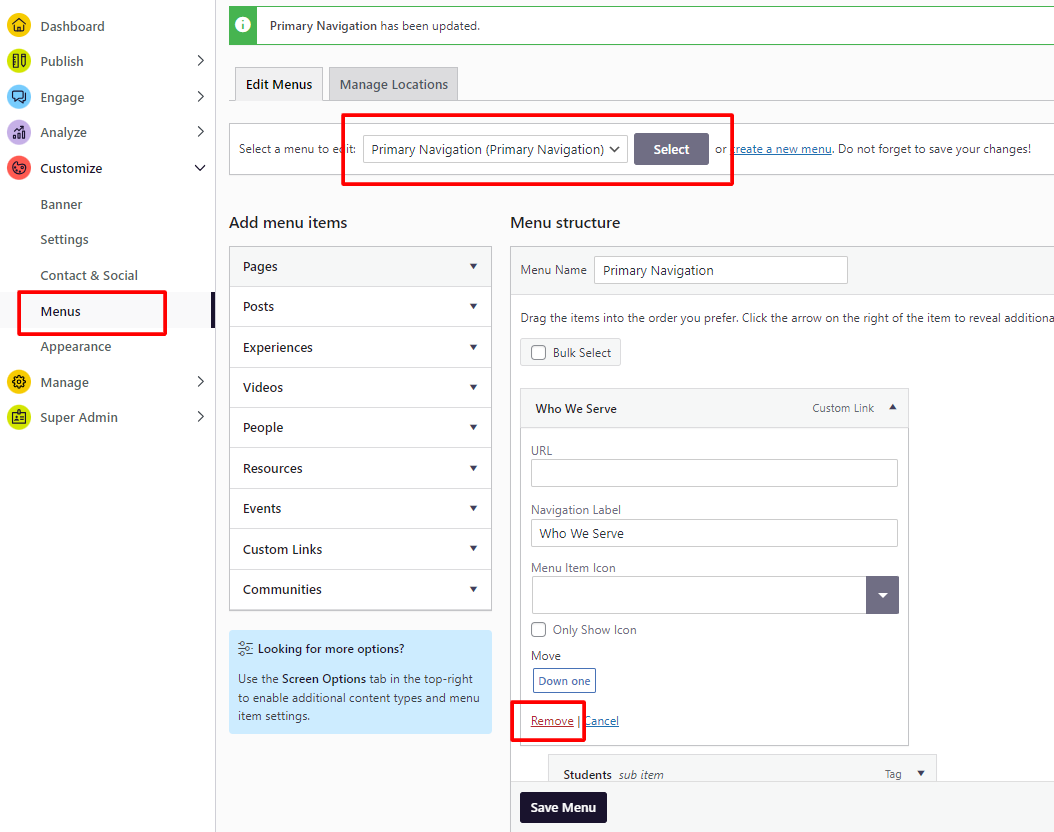This screenshot has width=1054, height=832.
Task: Click the Super Admin badge icon
Action: coord(19,417)
